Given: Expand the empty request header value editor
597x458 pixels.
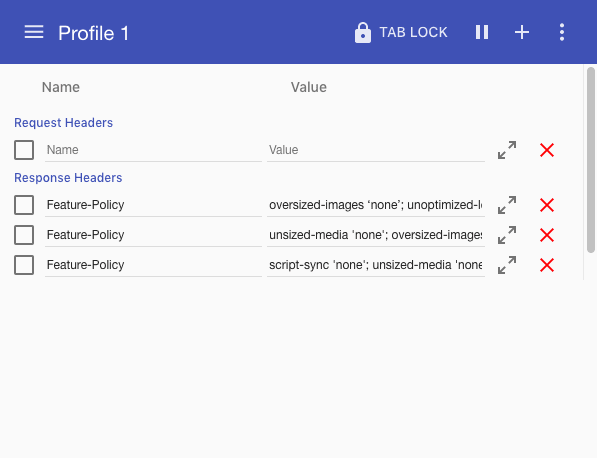Looking at the screenshot, I should pos(507,150).
